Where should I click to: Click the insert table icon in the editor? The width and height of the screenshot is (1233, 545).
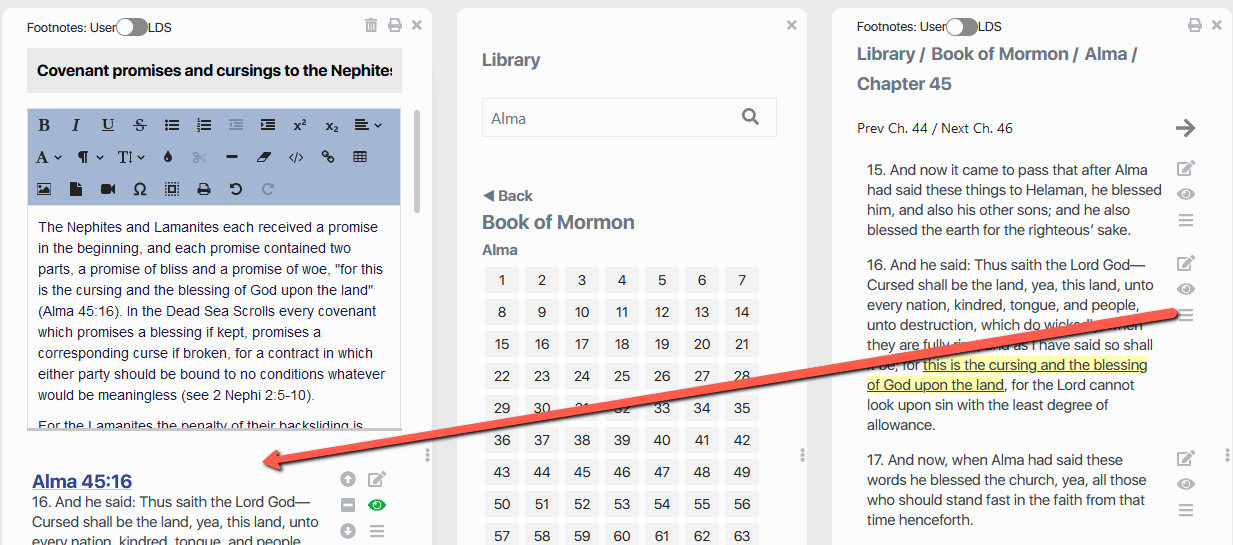pyautogui.click(x=360, y=157)
